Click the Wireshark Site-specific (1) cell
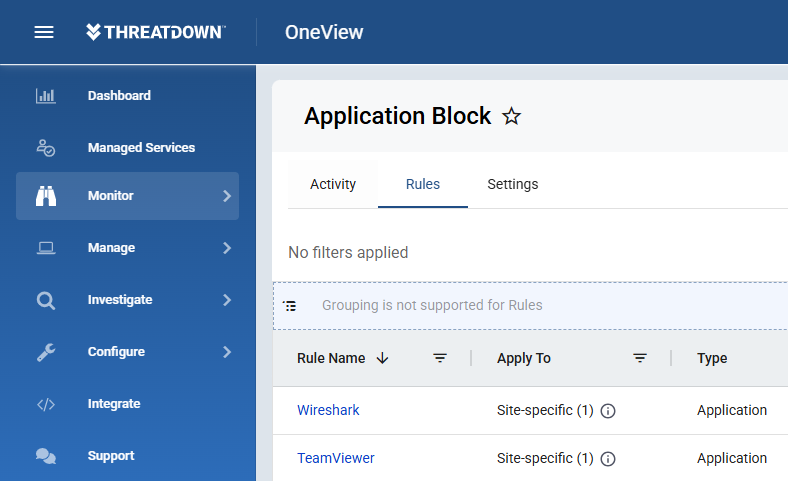The width and height of the screenshot is (788, 481). [x=545, y=410]
